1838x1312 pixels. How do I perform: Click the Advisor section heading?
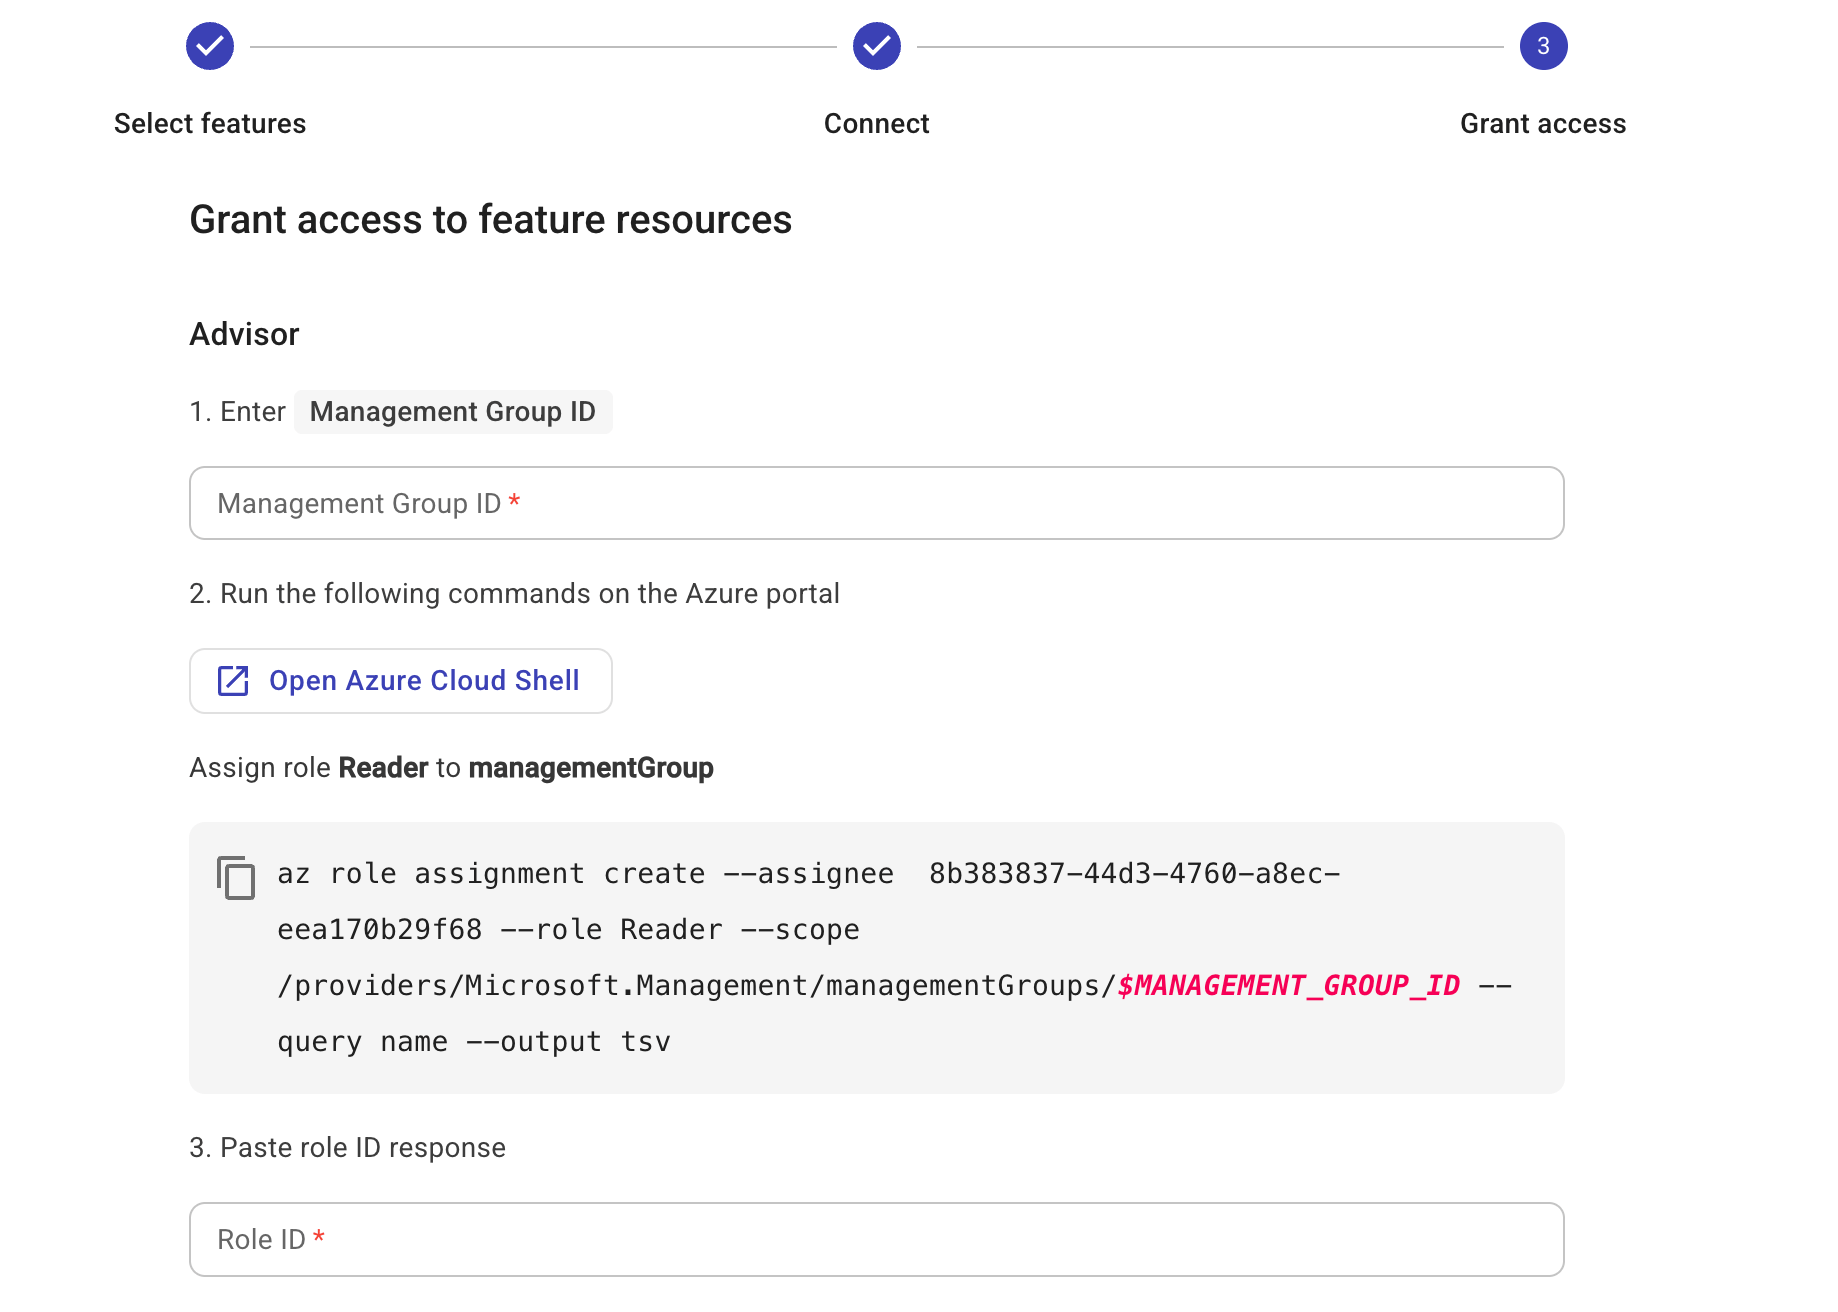click(x=243, y=333)
